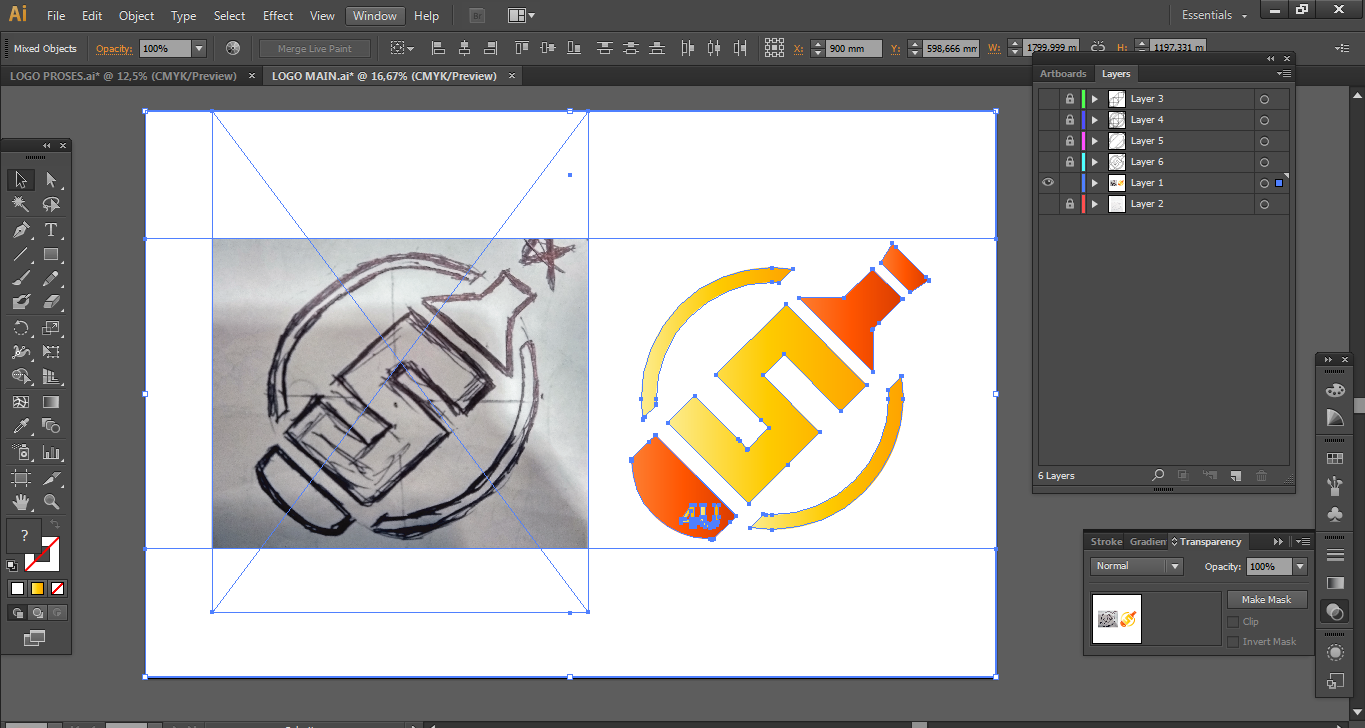Pick the Lasso tool
The width and height of the screenshot is (1365, 728).
(51, 204)
